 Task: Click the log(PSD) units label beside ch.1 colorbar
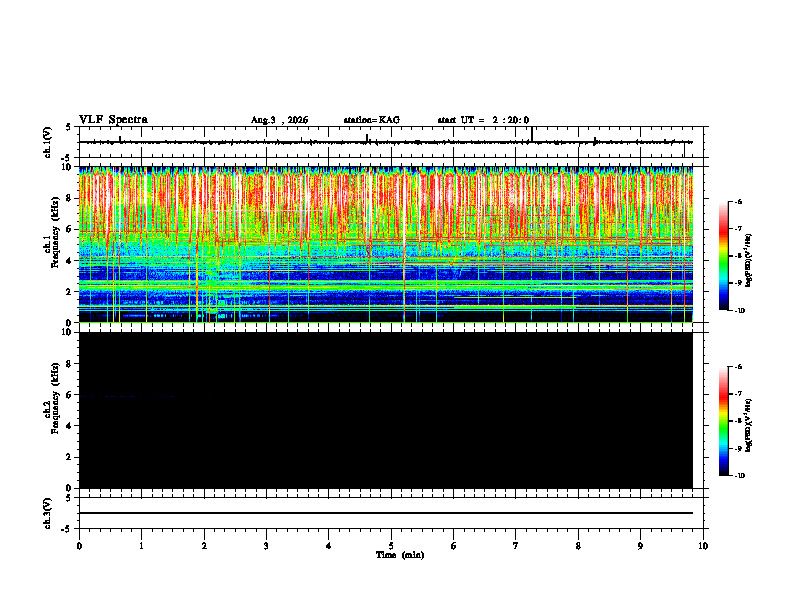749,261
